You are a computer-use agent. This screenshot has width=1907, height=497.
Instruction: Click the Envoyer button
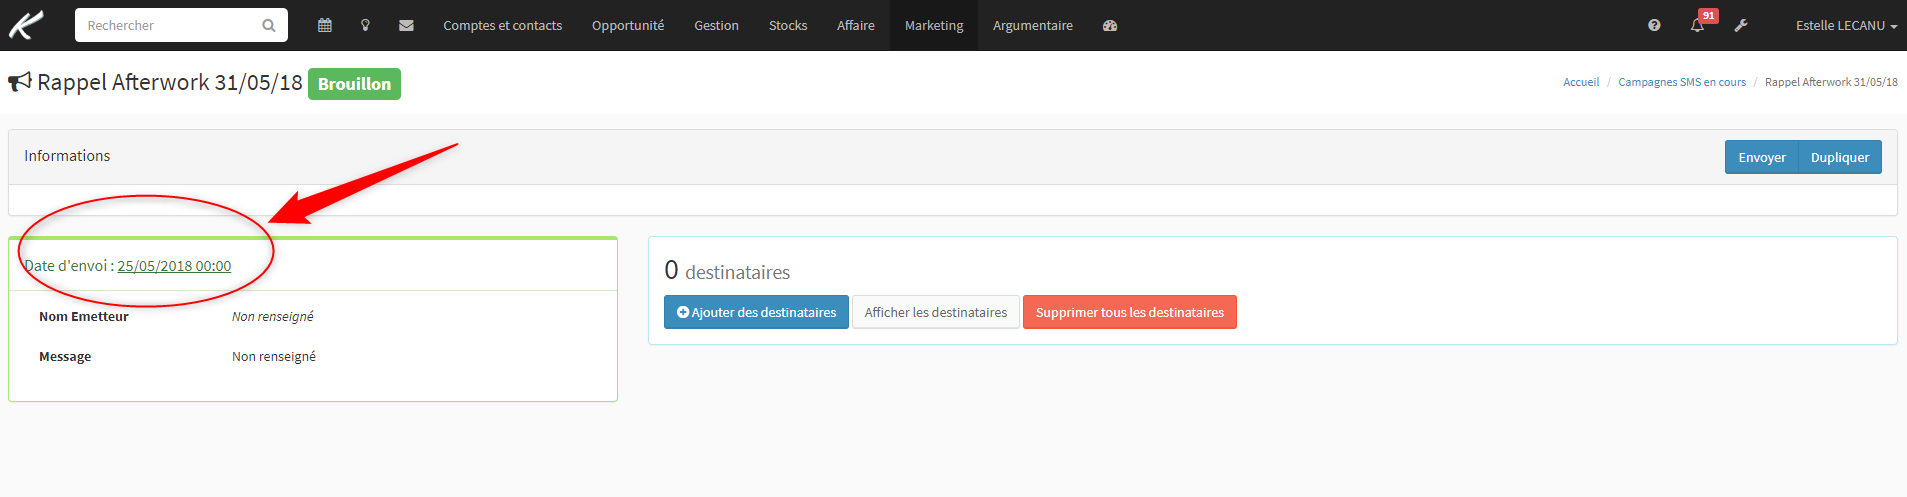(1761, 157)
